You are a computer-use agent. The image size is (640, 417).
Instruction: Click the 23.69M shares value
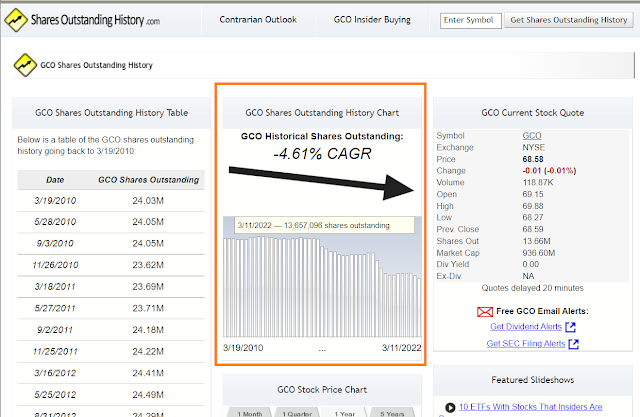pos(148,287)
